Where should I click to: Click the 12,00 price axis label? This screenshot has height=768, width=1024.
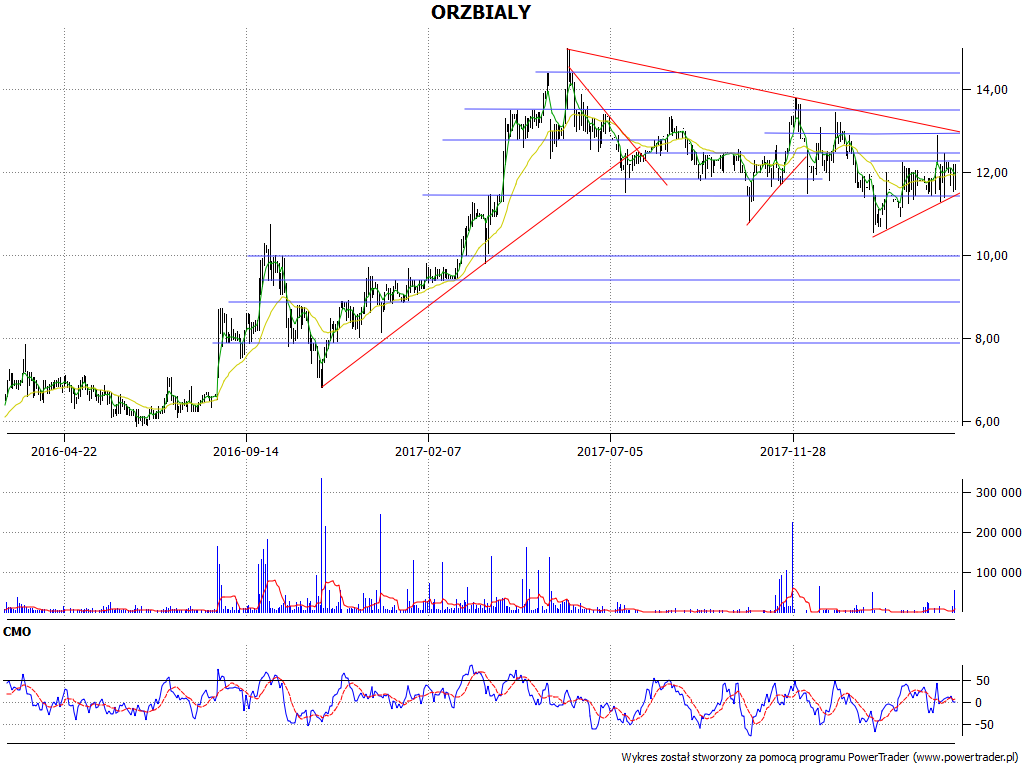(x=991, y=173)
